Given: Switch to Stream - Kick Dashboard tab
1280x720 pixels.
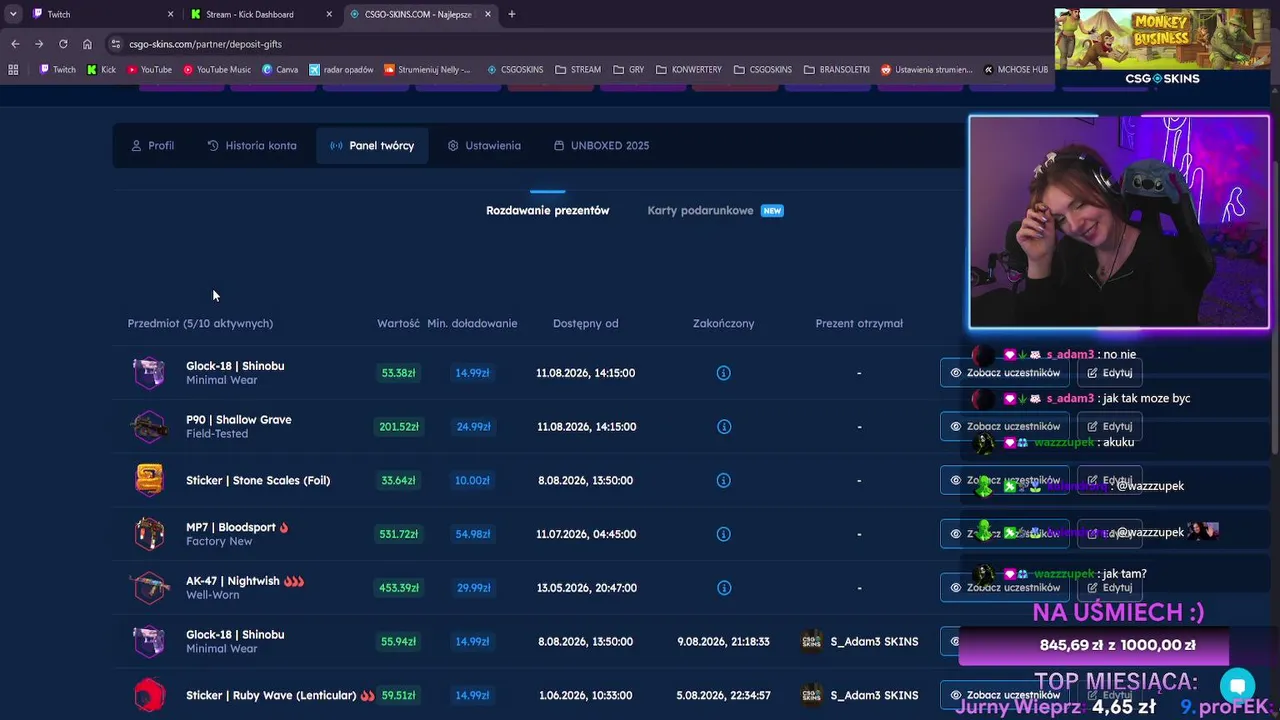Looking at the screenshot, I should [x=261, y=14].
